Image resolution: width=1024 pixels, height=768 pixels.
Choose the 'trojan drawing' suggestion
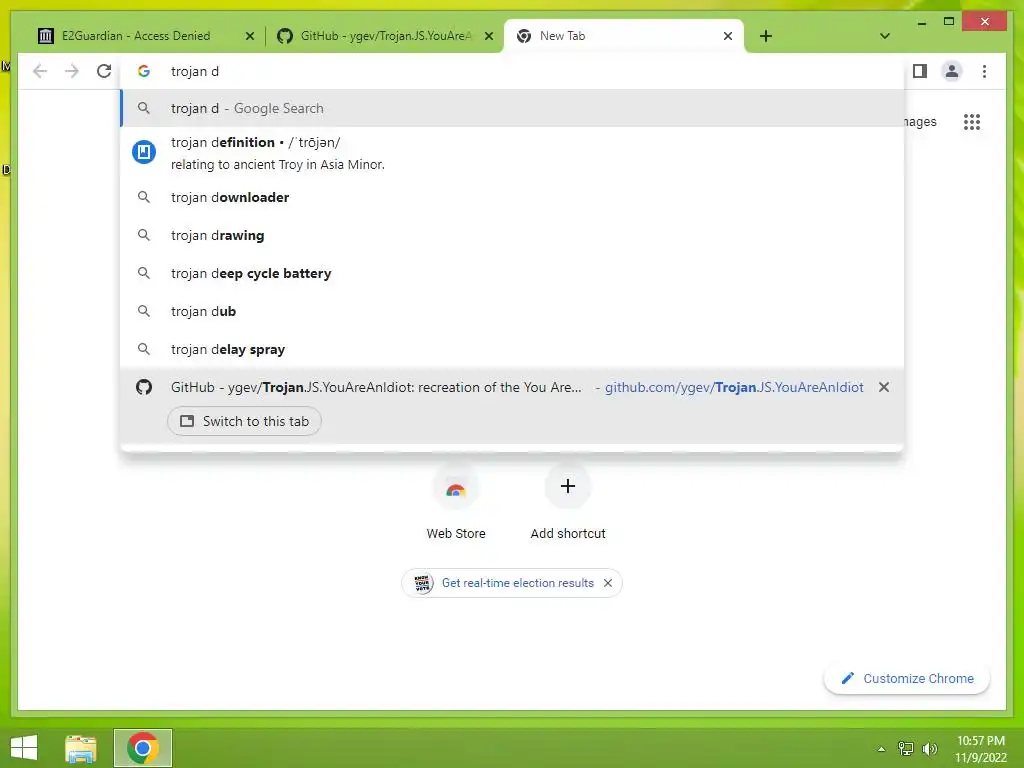pyautogui.click(x=513, y=235)
